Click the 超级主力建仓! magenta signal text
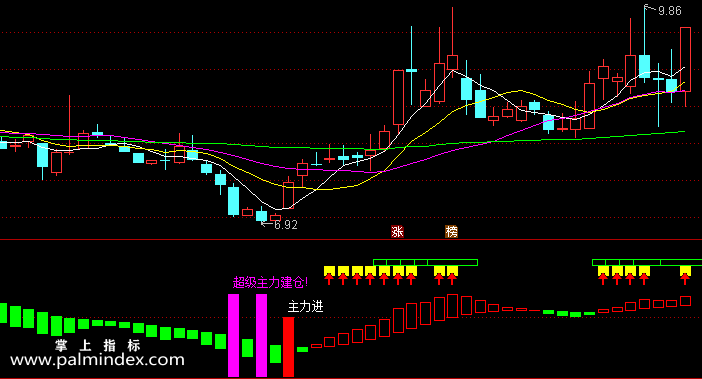 pyautogui.click(x=270, y=282)
